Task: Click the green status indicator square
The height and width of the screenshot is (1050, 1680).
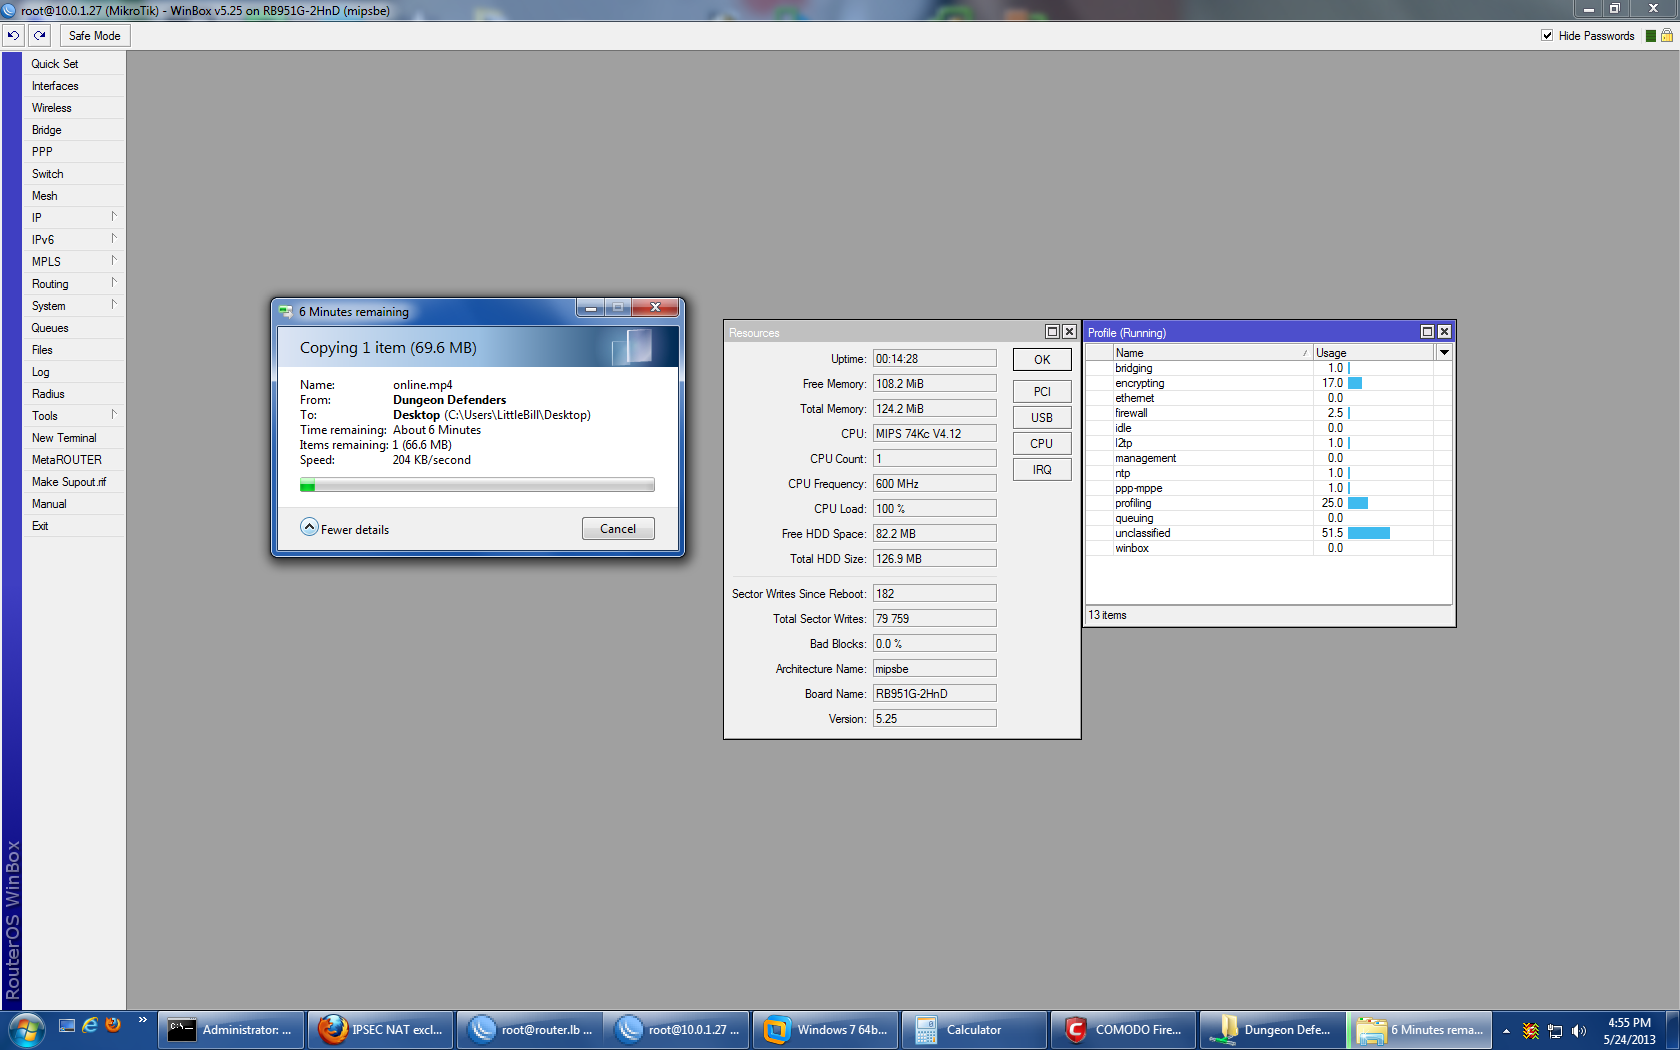Action: (x=1651, y=36)
